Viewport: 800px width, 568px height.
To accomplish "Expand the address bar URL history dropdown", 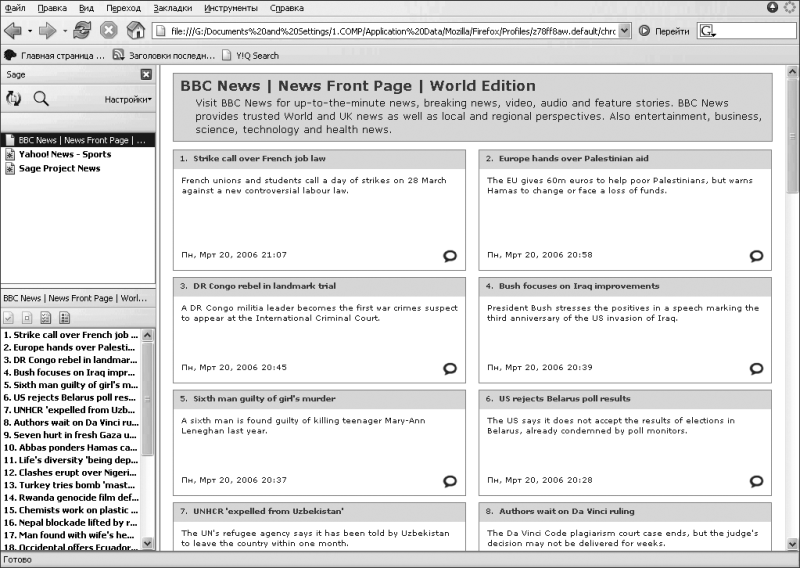I will click(625, 31).
